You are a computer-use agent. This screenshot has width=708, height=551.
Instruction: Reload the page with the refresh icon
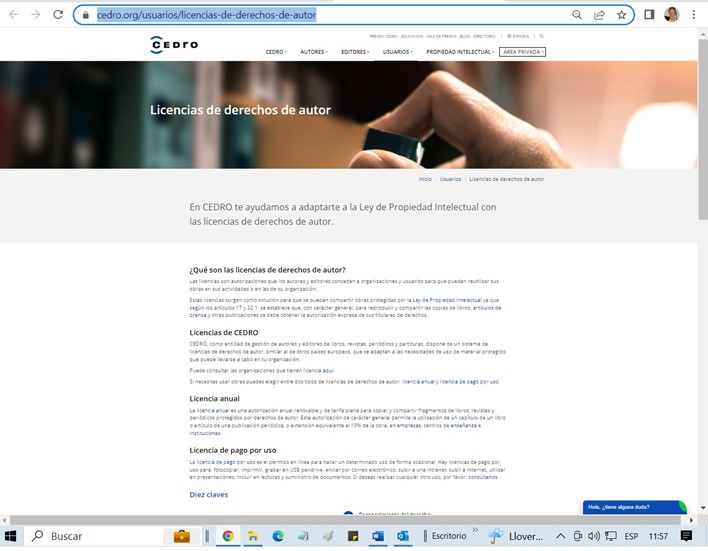click(58, 14)
